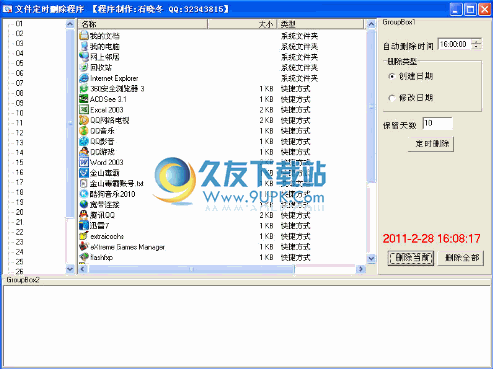The height and width of the screenshot is (369, 493).
Task: Click the 定时删除 button
Action: tap(431, 144)
